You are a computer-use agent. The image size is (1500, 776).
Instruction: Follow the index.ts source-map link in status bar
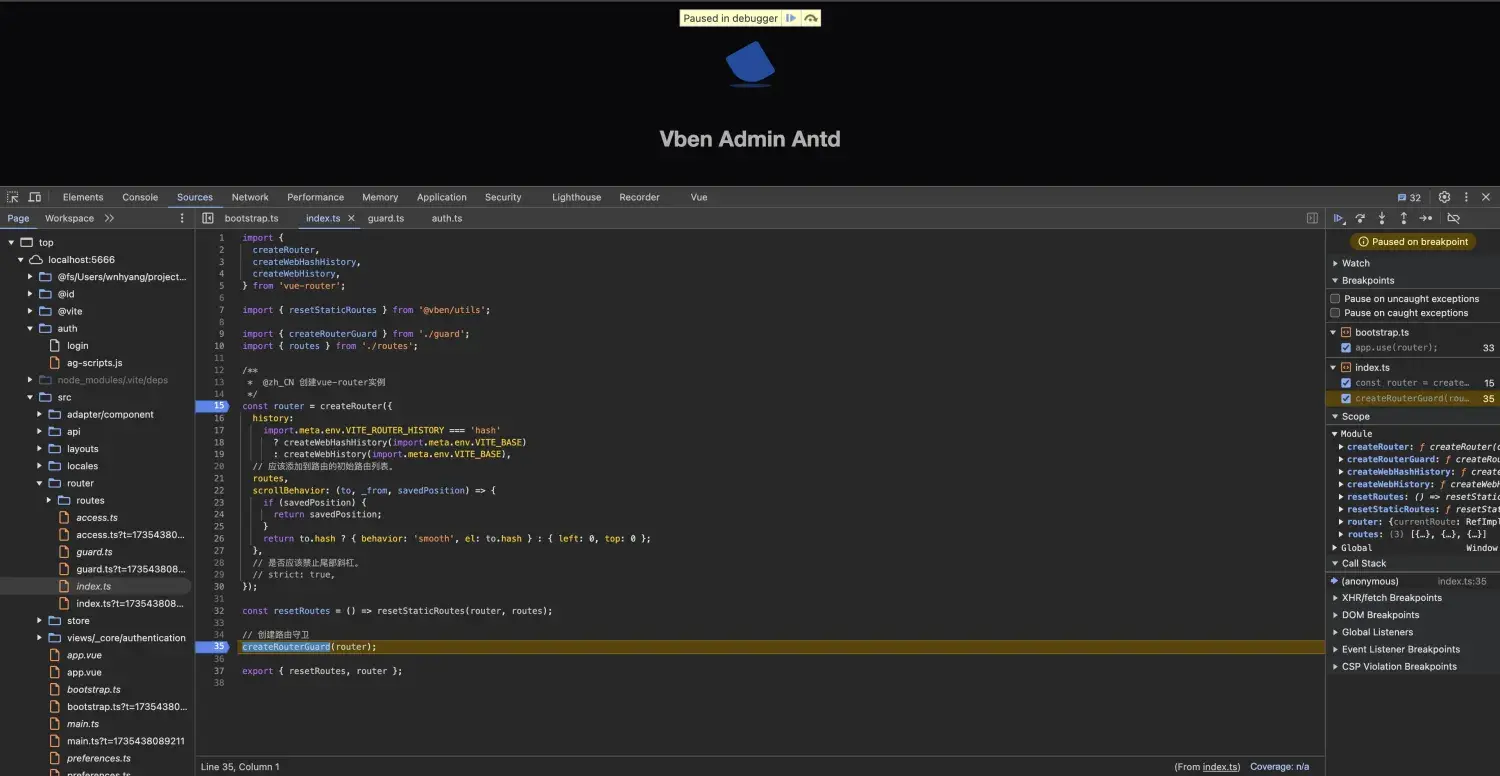point(1220,767)
